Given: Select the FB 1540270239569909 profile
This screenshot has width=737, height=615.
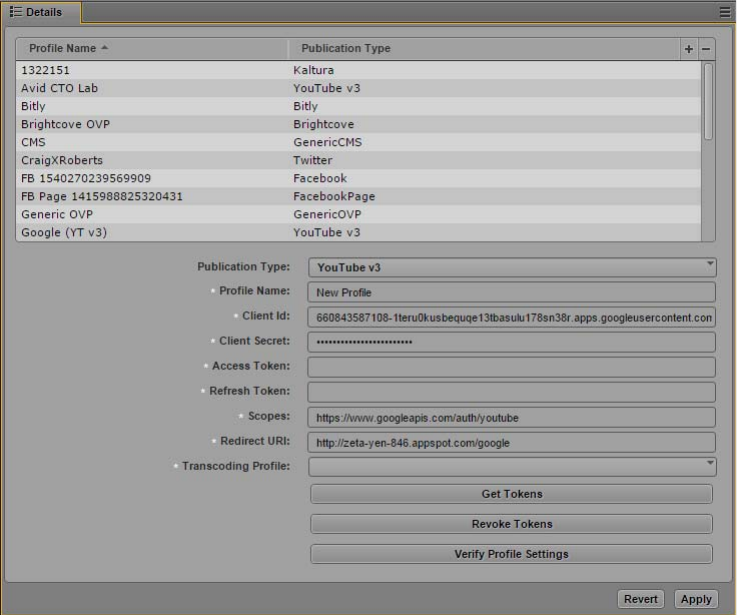Looking at the screenshot, I should coord(358,178).
